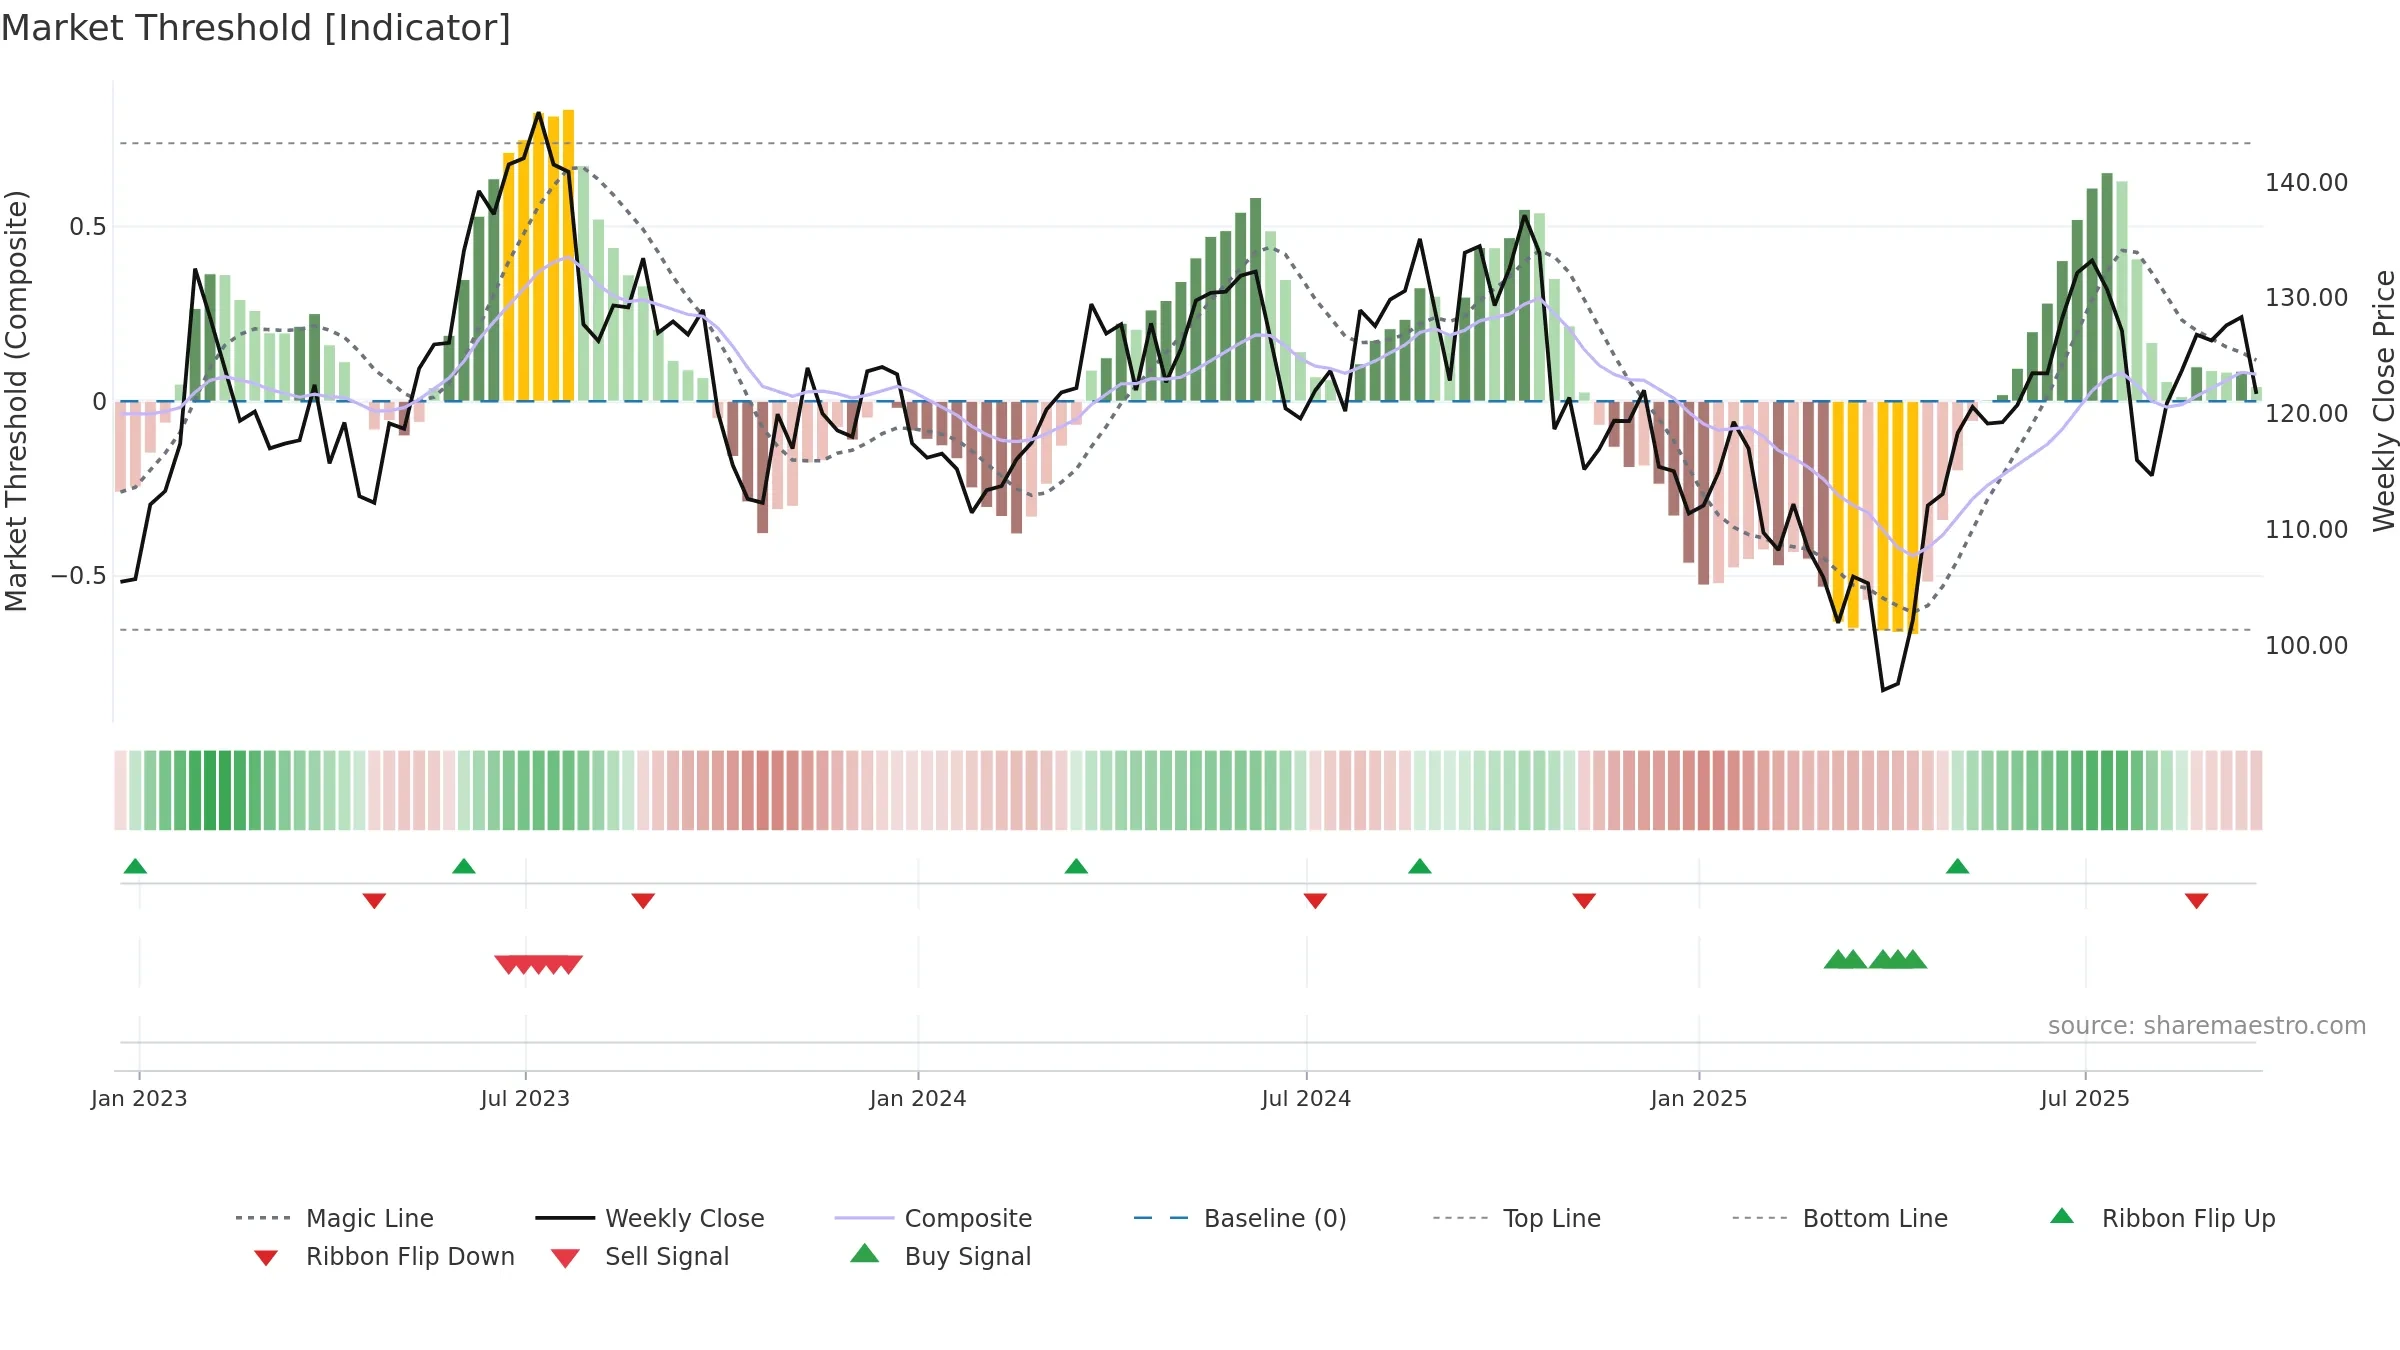The image size is (2400, 1350).
Task: Click the ribbon flip up marker in spring 2025
Action: 1958,866
